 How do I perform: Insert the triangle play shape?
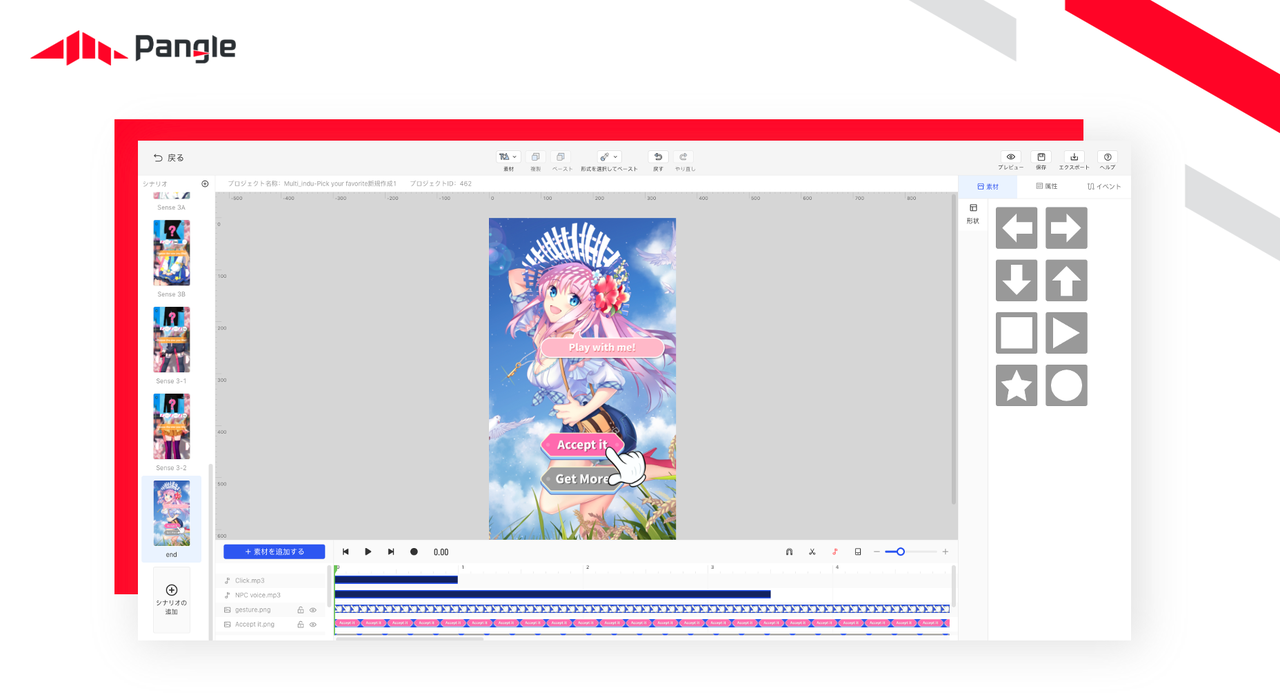(x=1066, y=333)
